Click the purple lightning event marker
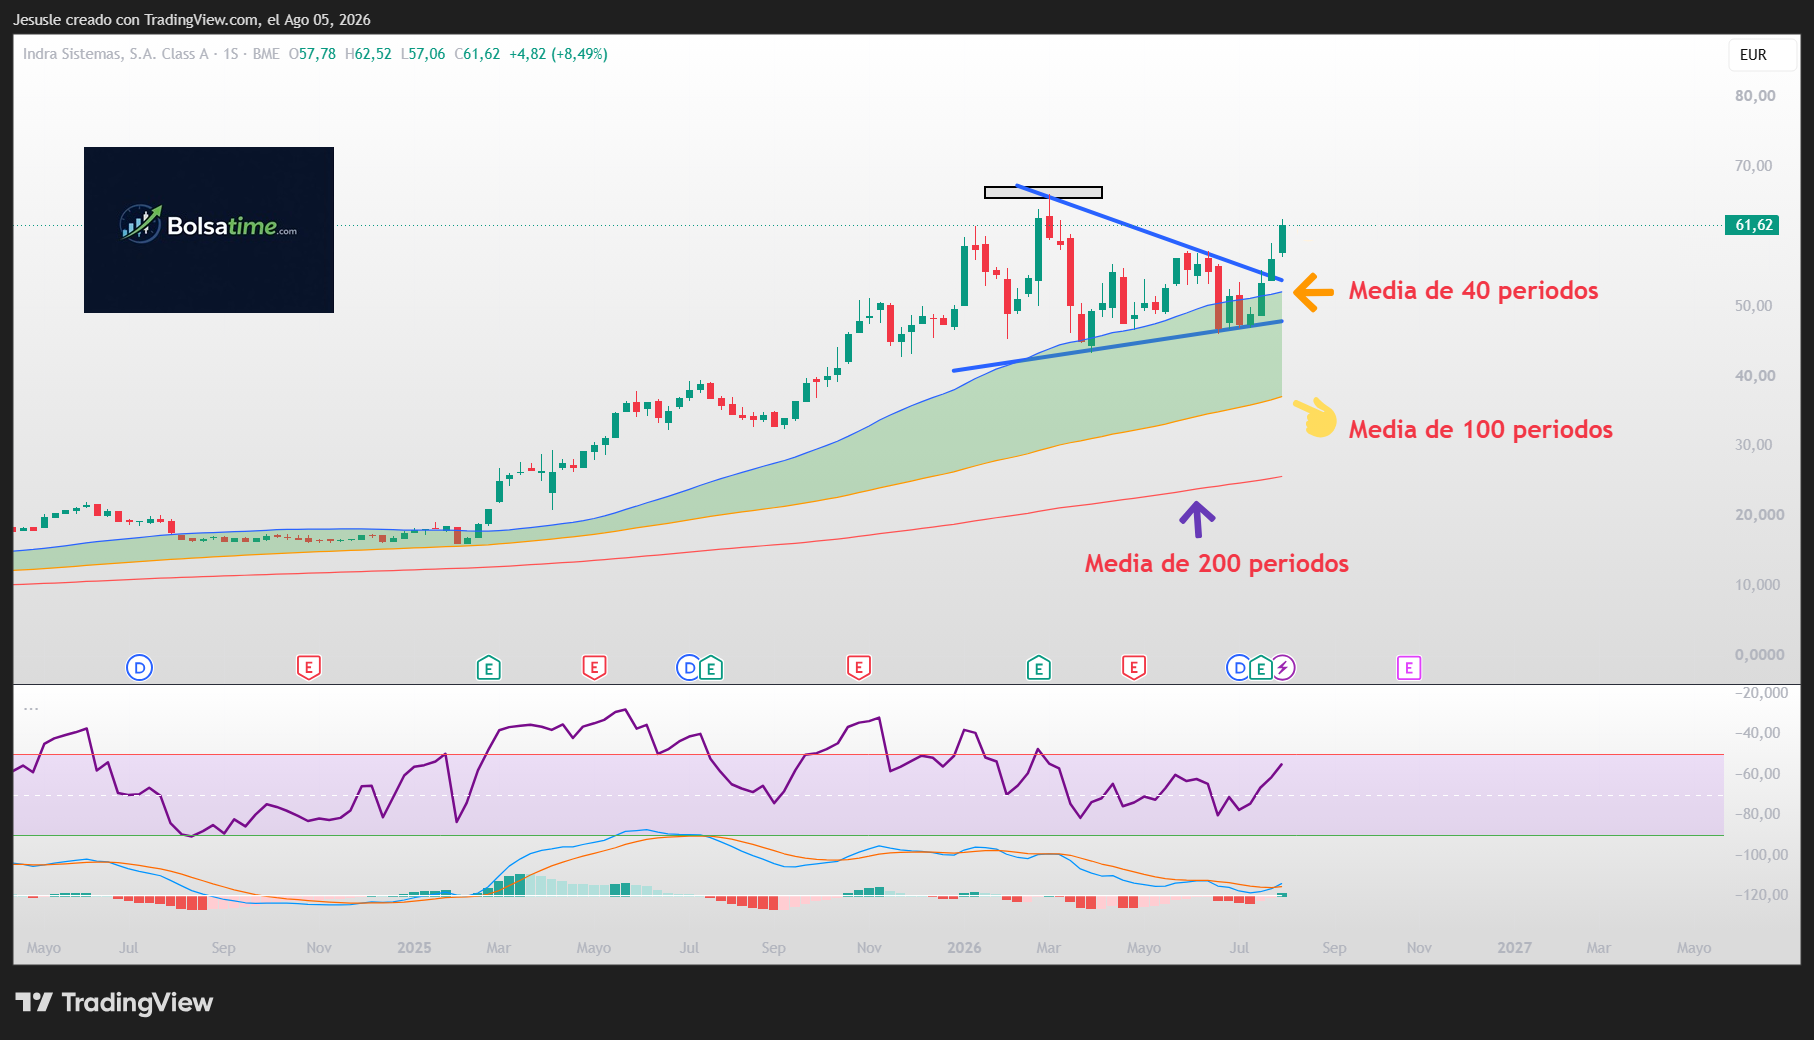 [x=1284, y=668]
